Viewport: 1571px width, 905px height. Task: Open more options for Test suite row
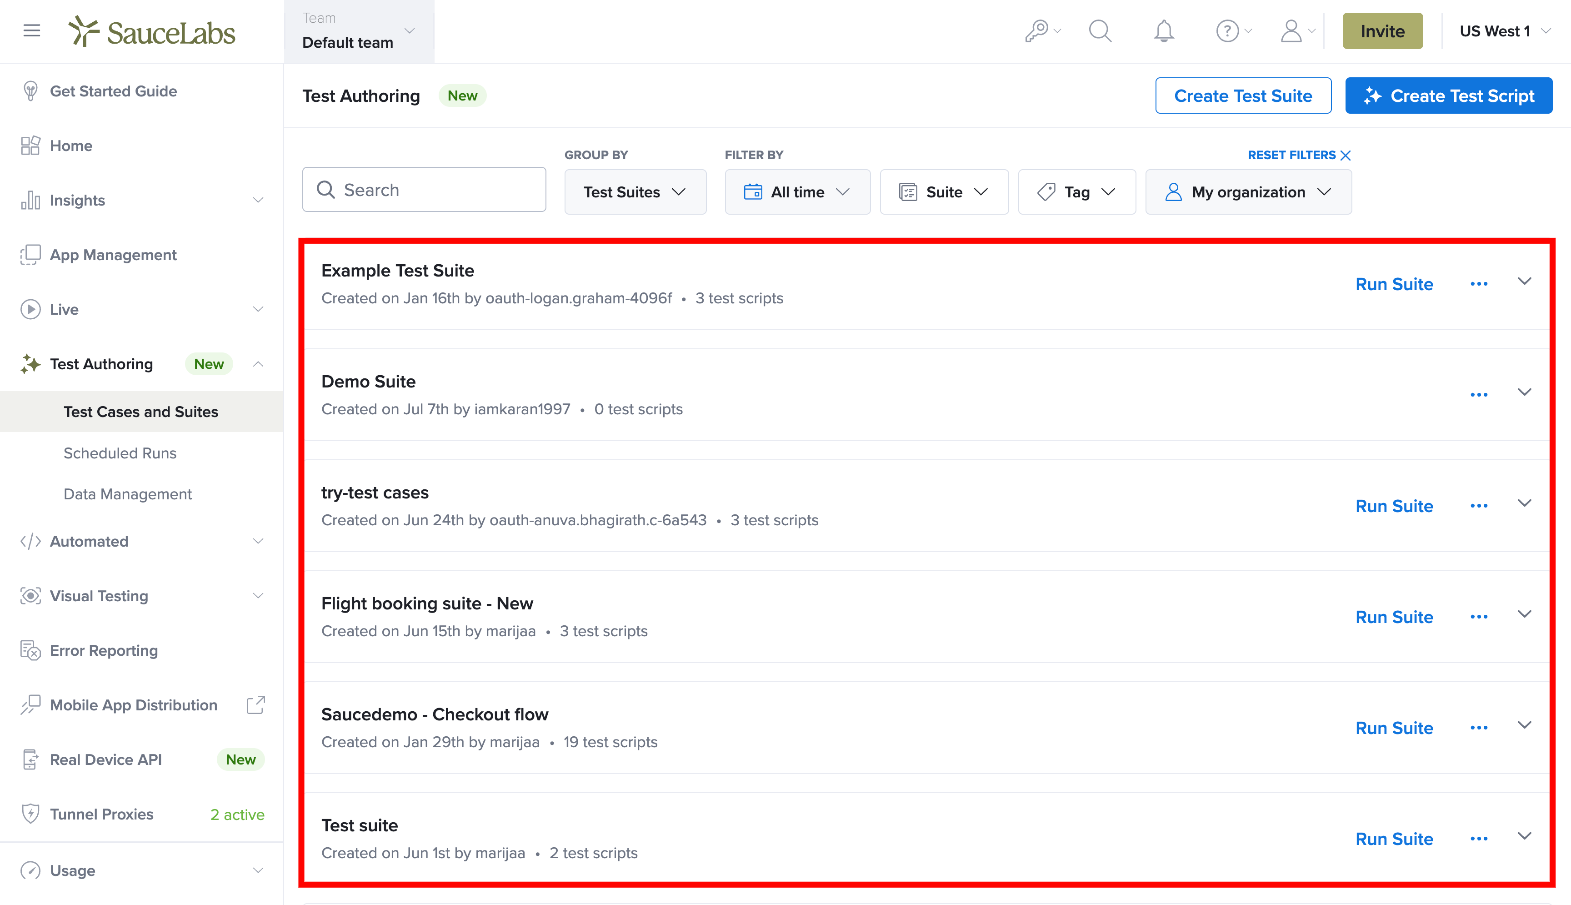1479,839
